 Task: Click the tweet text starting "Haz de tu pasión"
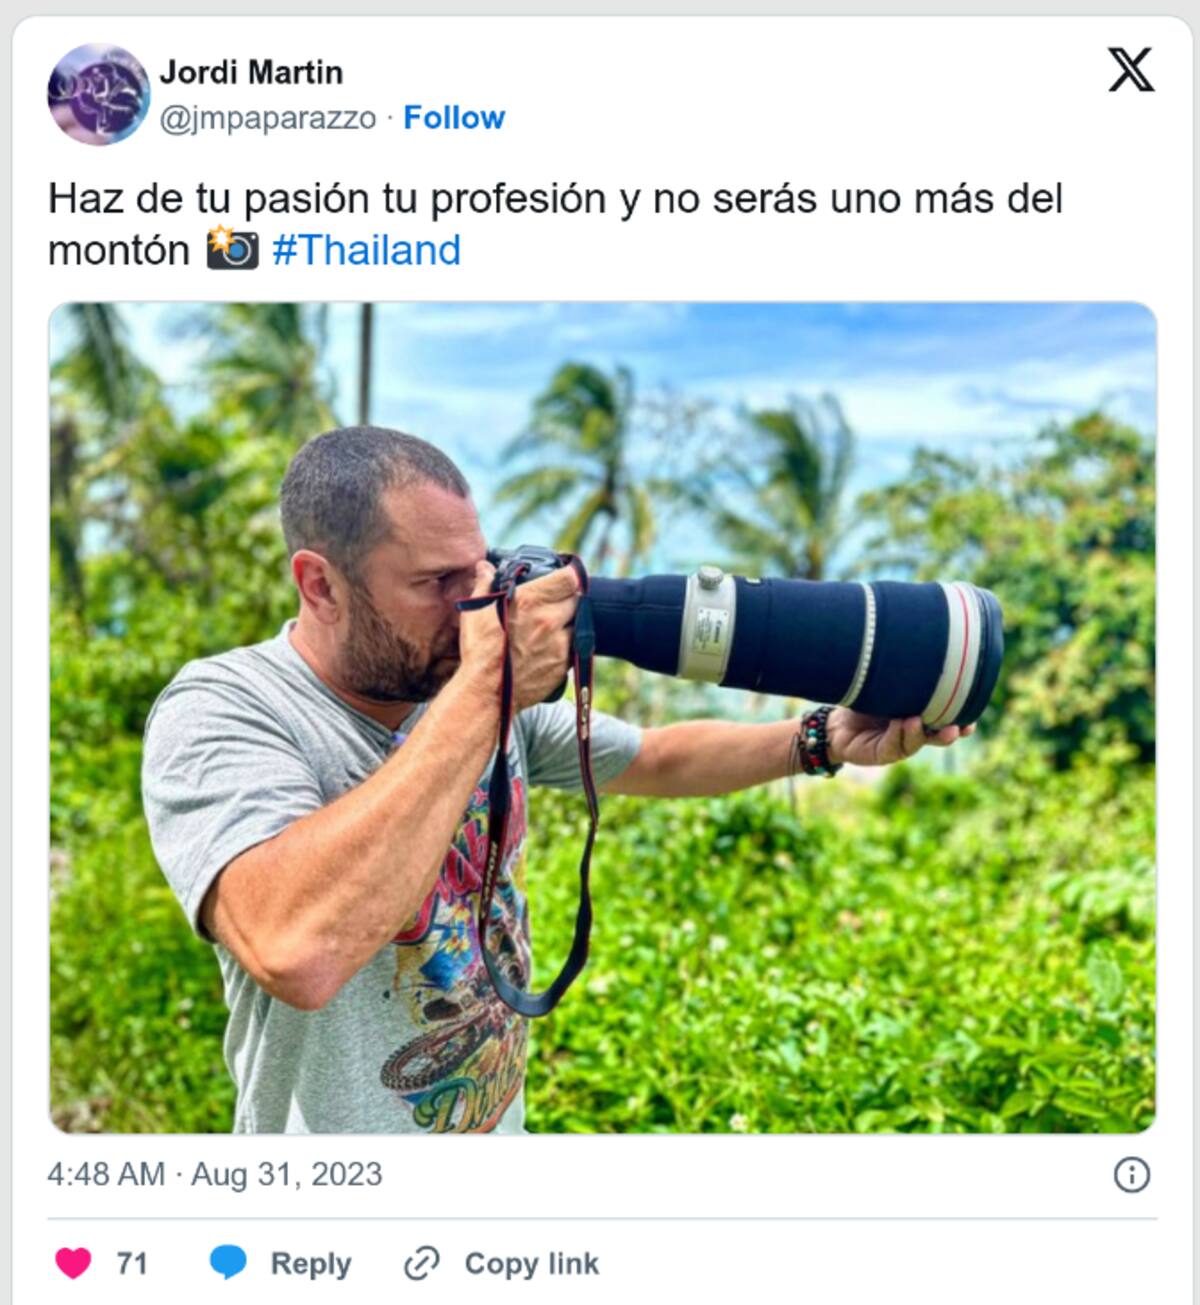point(555,199)
